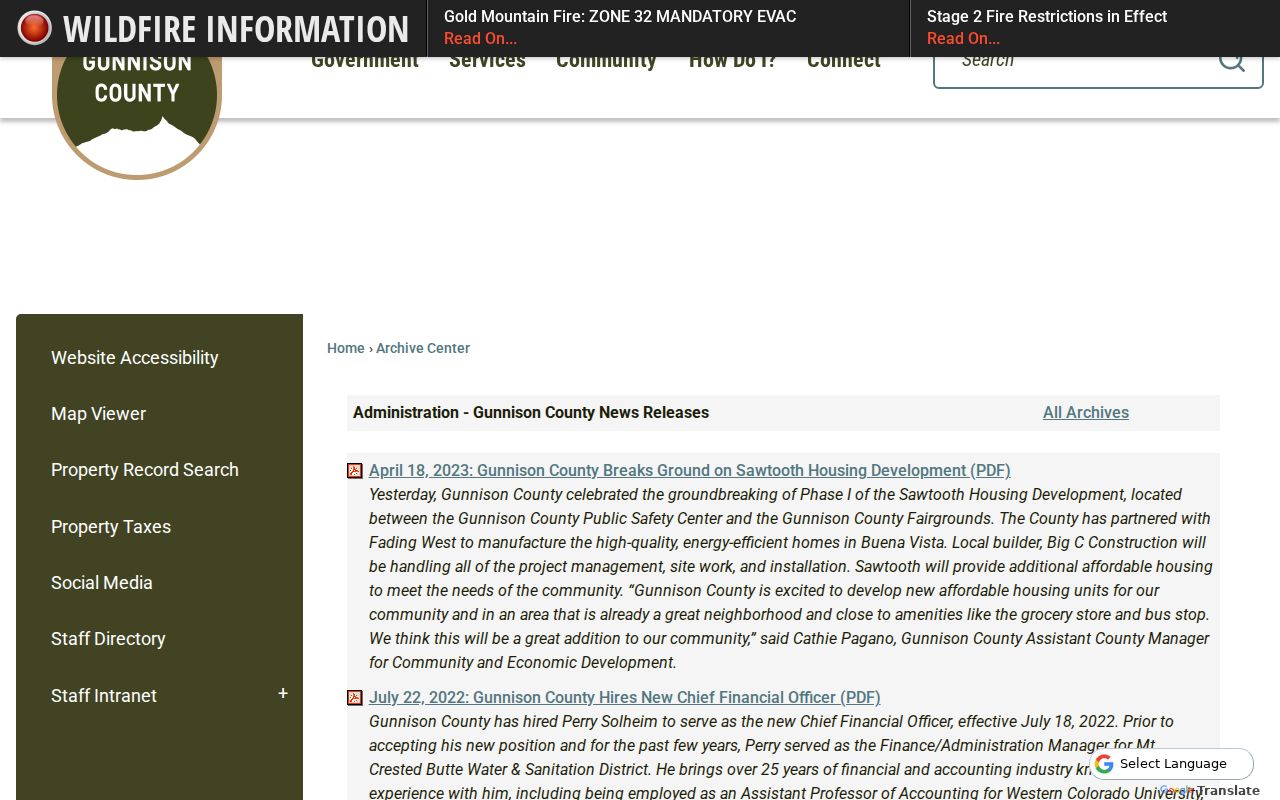Open the How Do I? menu

[x=733, y=62]
